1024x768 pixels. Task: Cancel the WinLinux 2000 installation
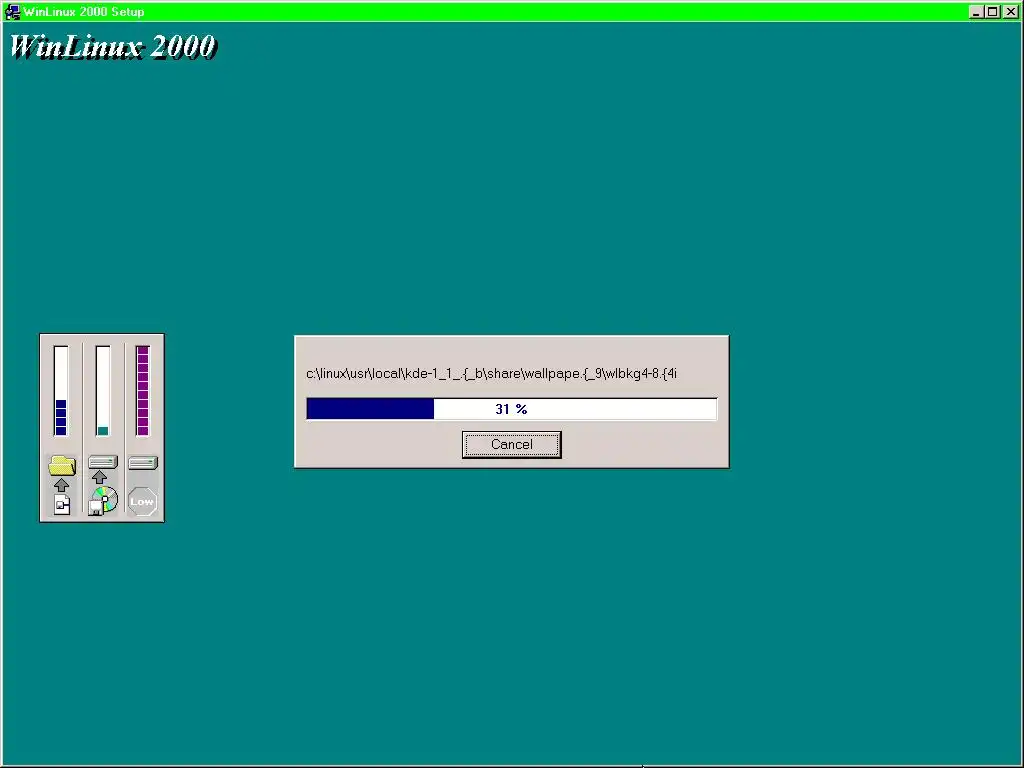(x=511, y=445)
